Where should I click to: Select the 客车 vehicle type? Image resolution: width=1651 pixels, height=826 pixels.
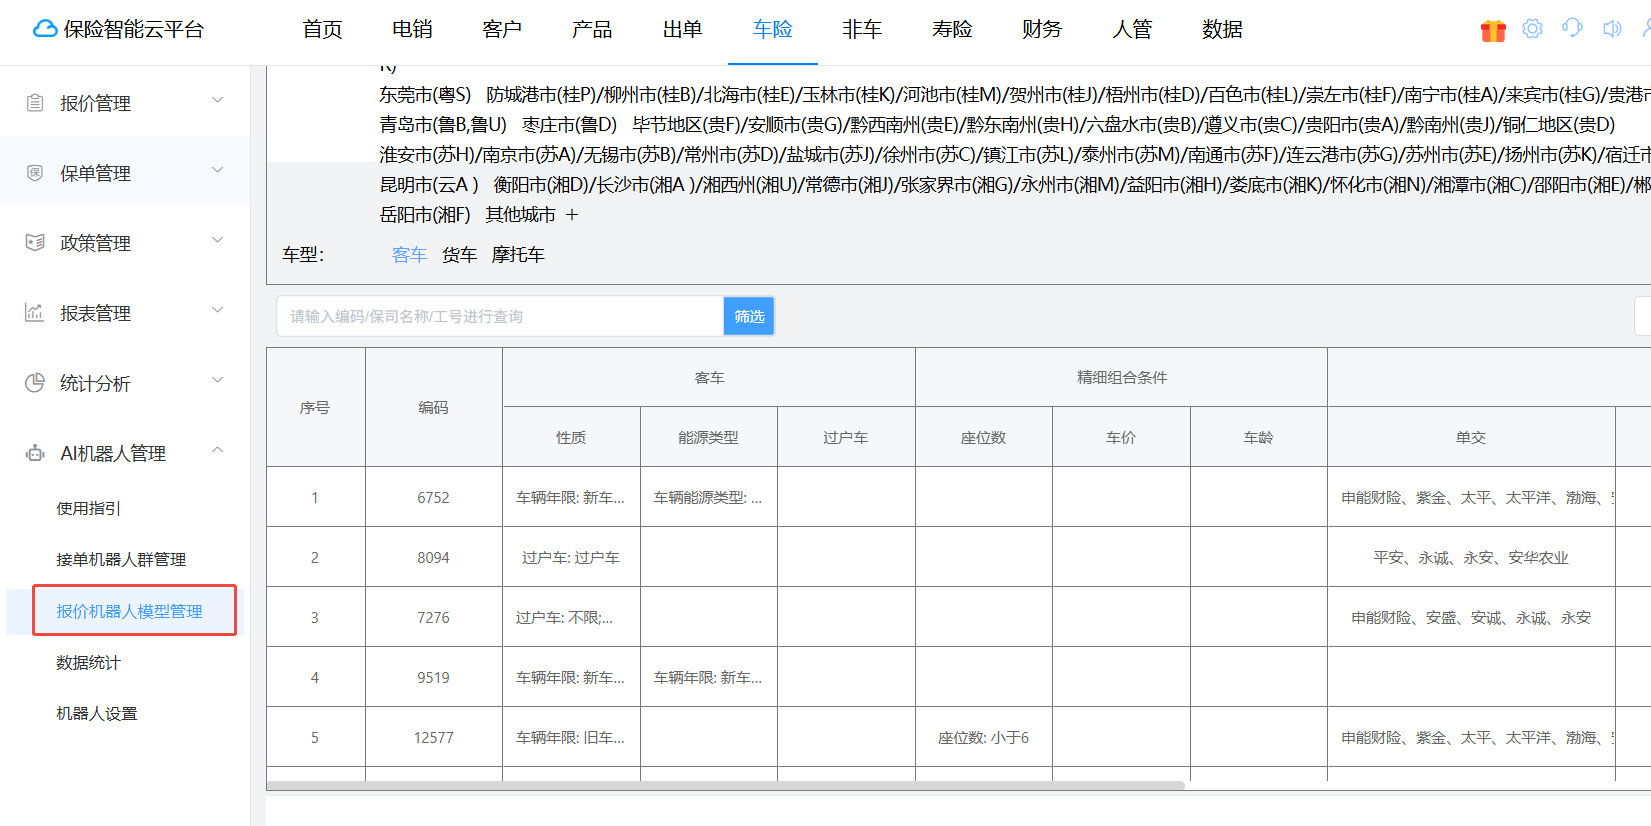coord(409,255)
